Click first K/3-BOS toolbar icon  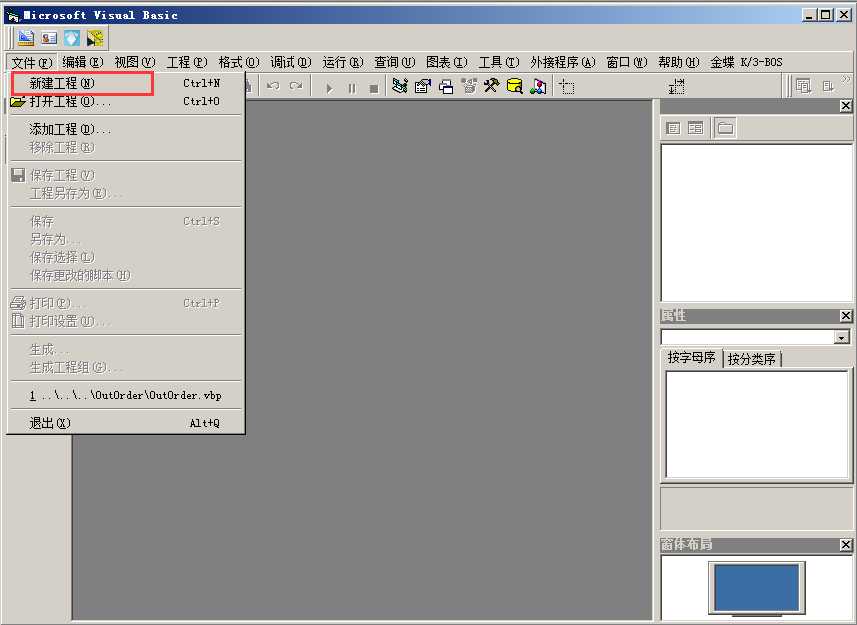[x=26, y=38]
